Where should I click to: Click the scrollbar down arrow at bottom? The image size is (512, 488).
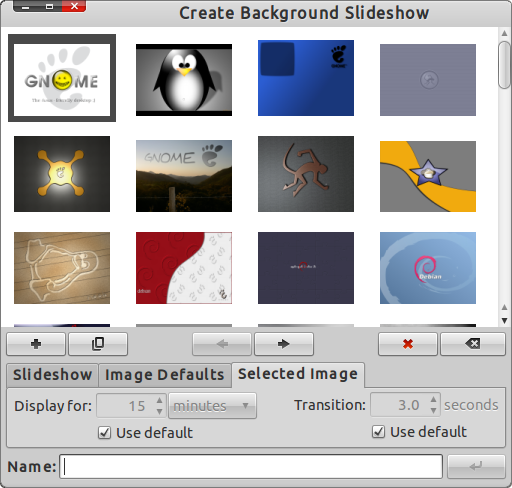pos(504,321)
